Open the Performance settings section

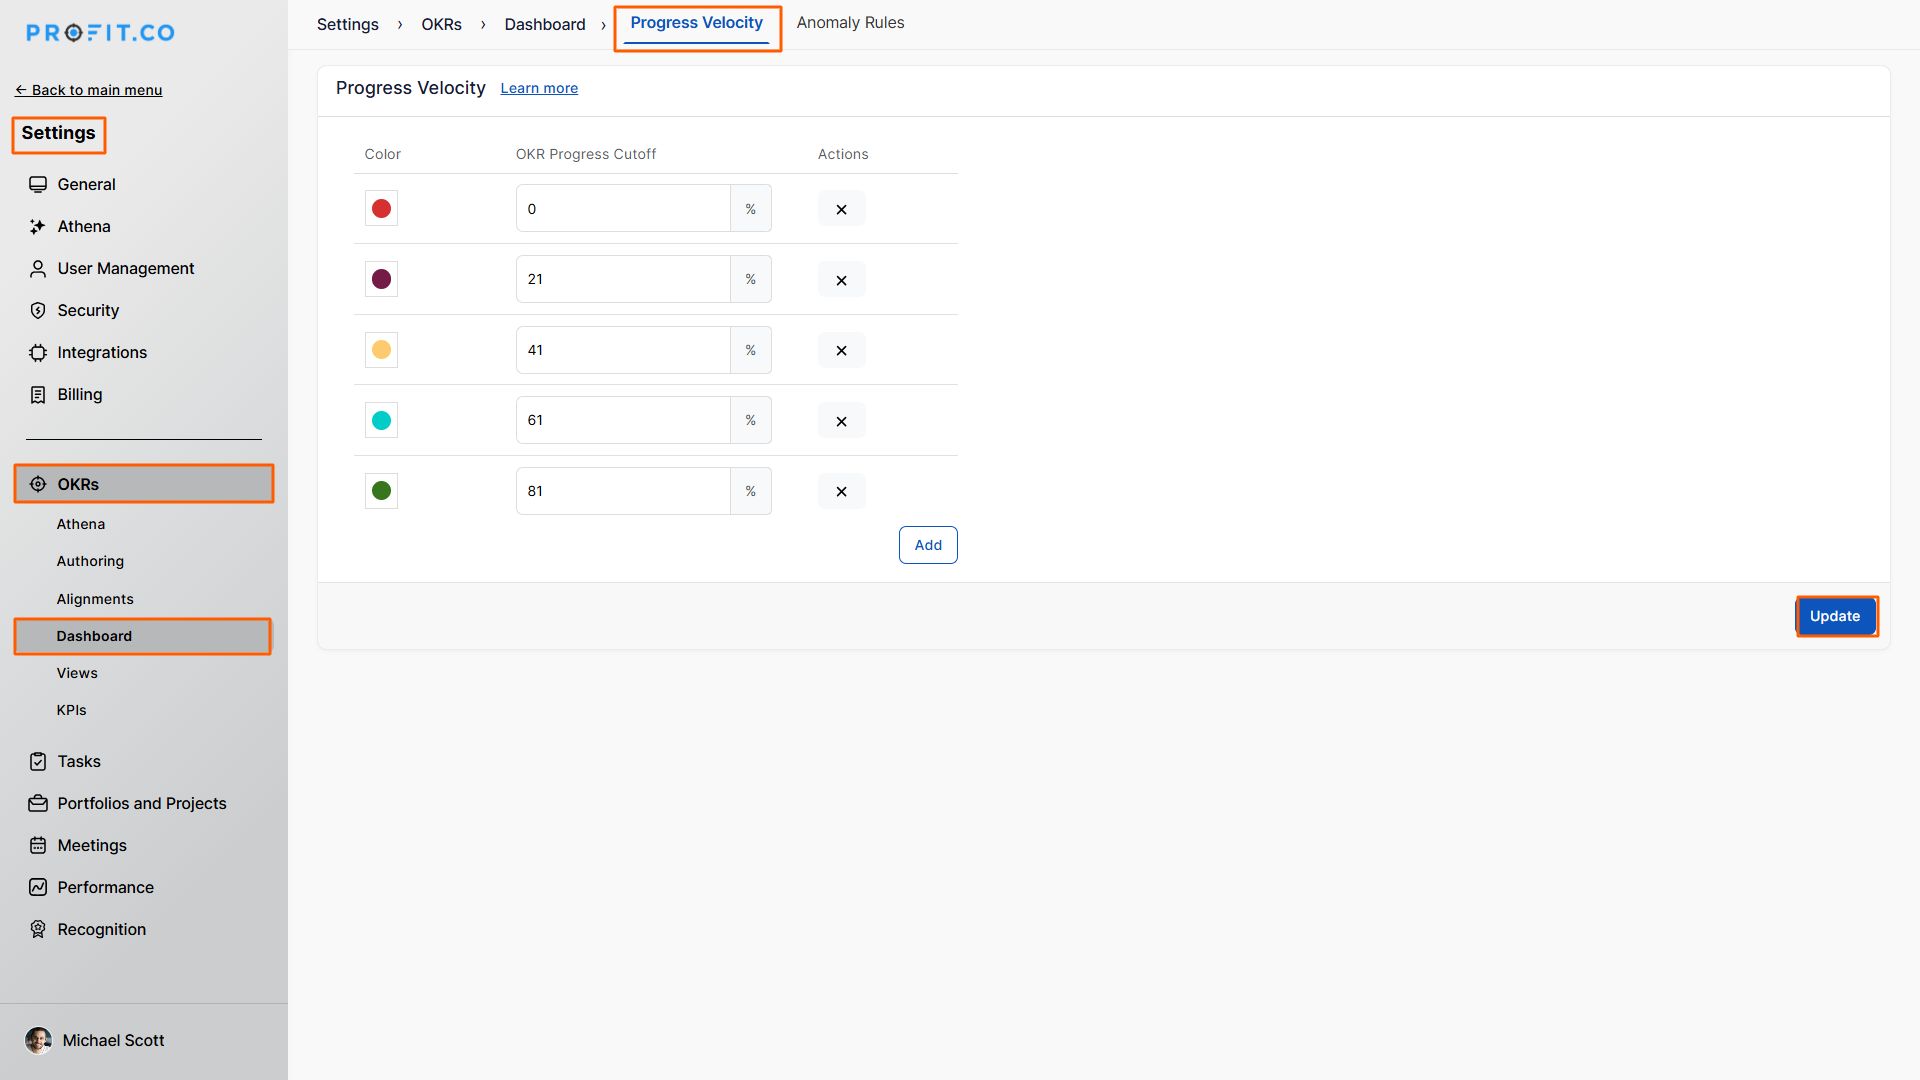click(x=105, y=888)
